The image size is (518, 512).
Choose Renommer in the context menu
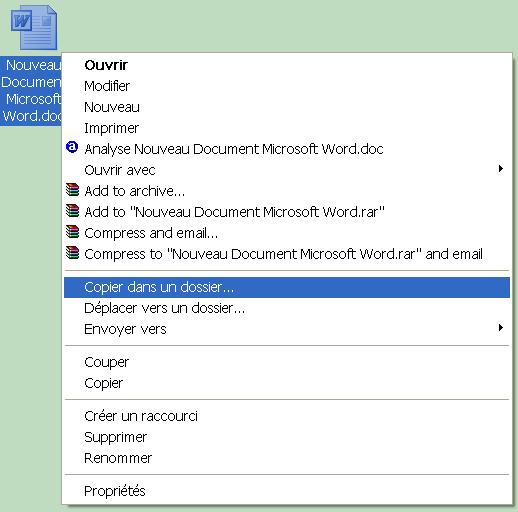[x=287, y=458]
